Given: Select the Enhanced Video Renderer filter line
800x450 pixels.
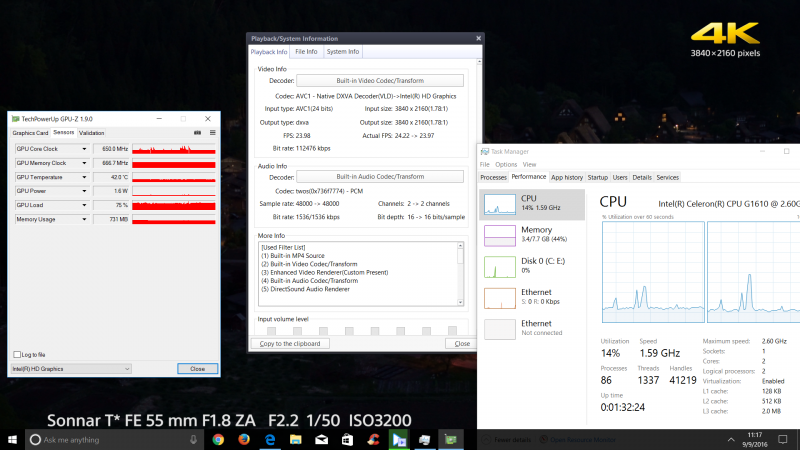Looking at the screenshot, I should coord(324,272).
